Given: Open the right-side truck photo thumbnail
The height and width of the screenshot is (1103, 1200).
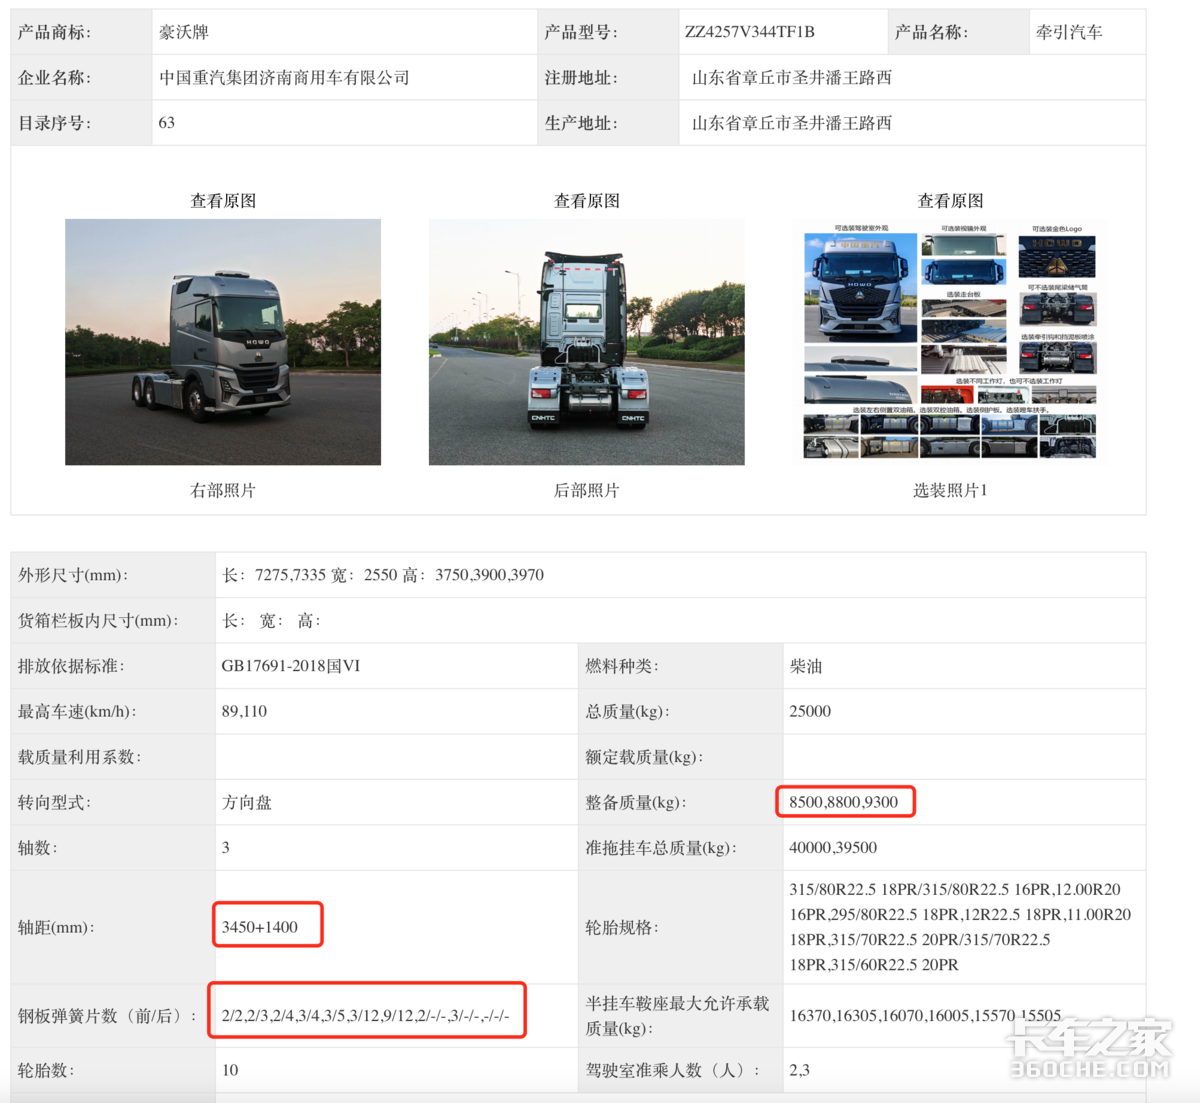Looking at the screenshot, I should [223, 342].
